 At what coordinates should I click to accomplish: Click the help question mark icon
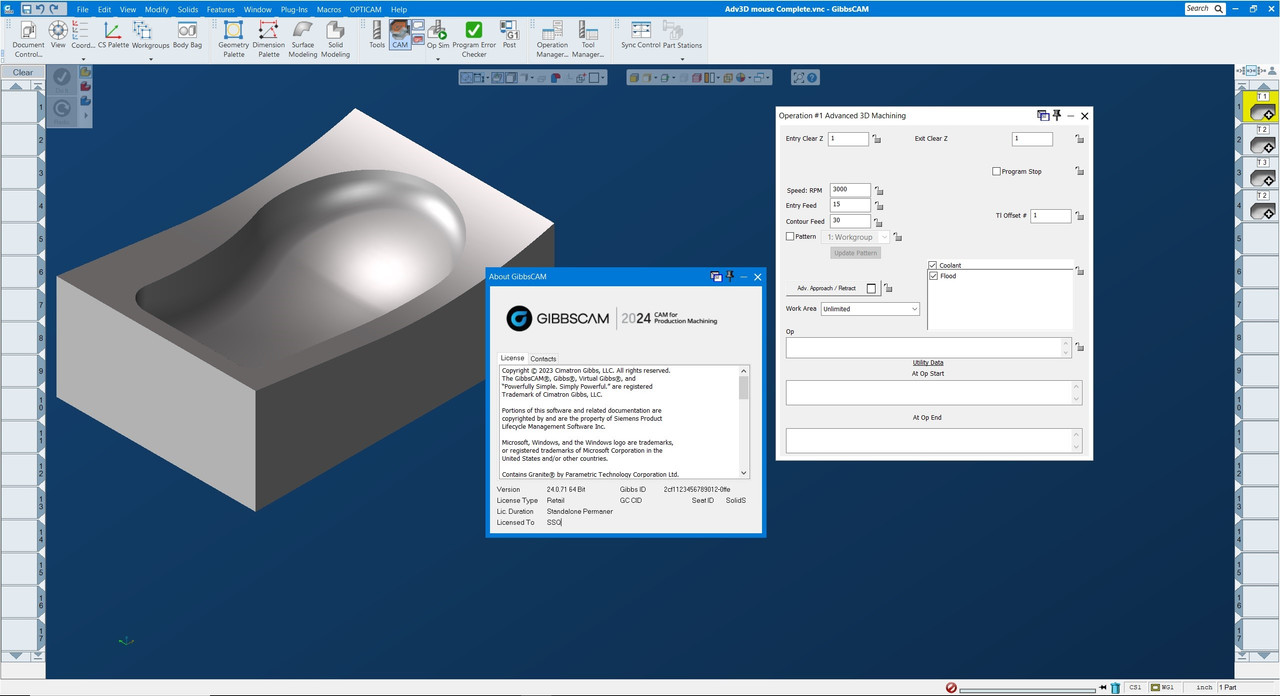(x=812, y=77)
